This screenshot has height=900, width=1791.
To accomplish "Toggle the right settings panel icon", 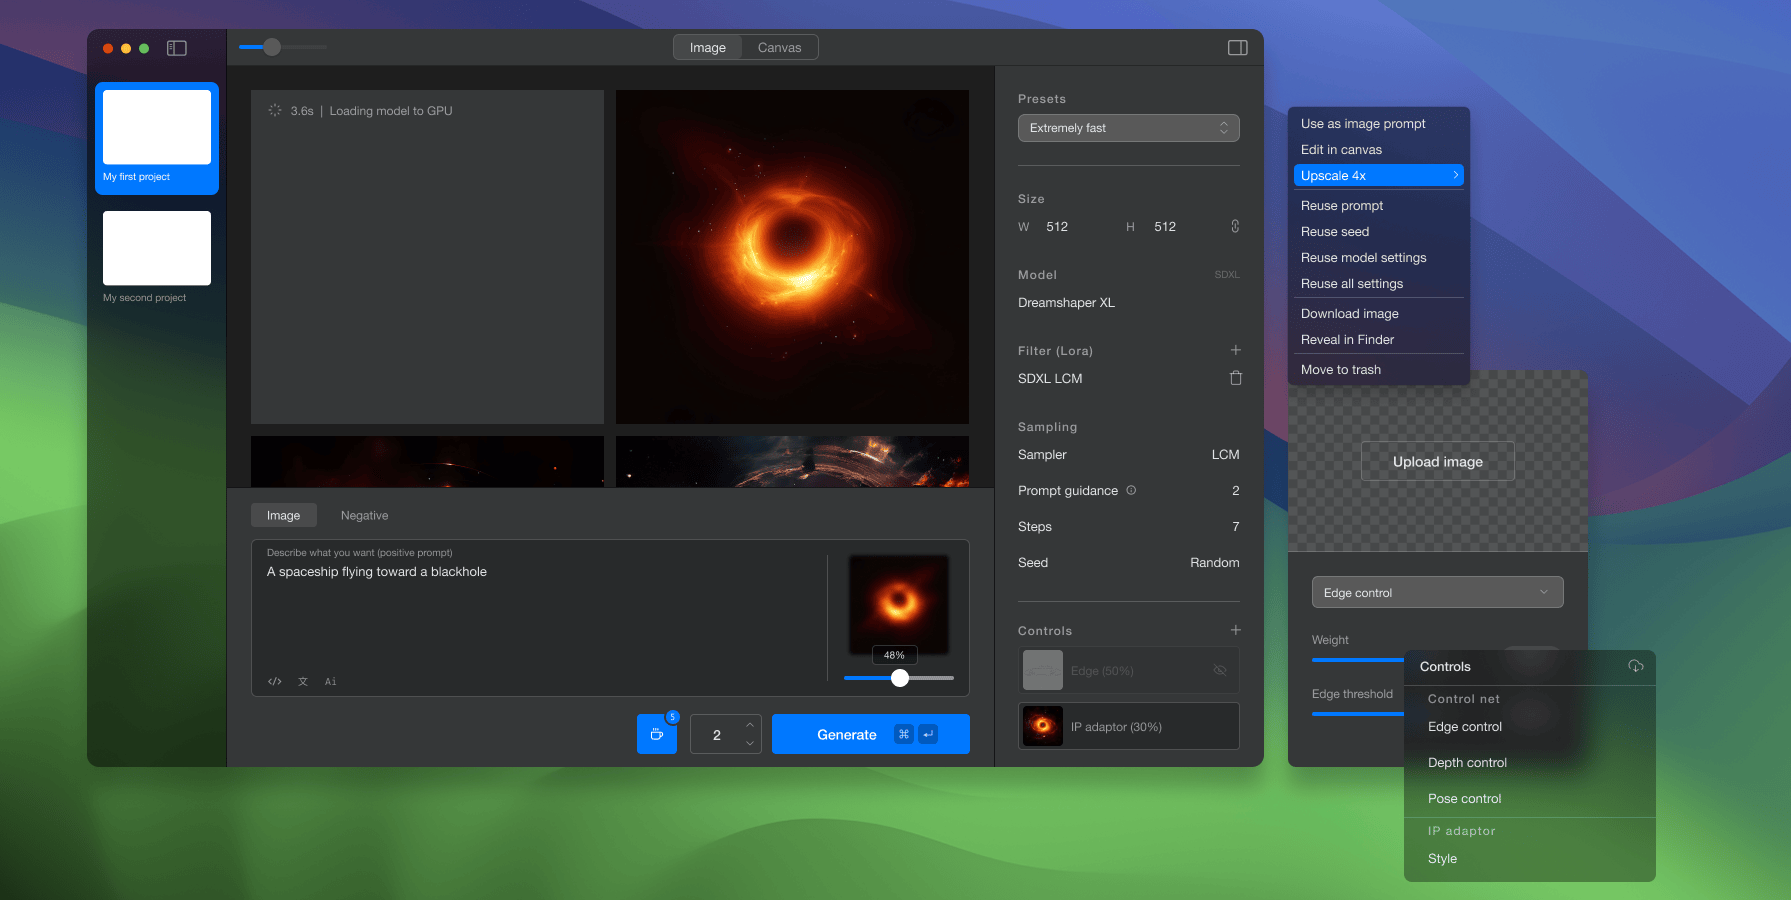I will point(1237,48).
